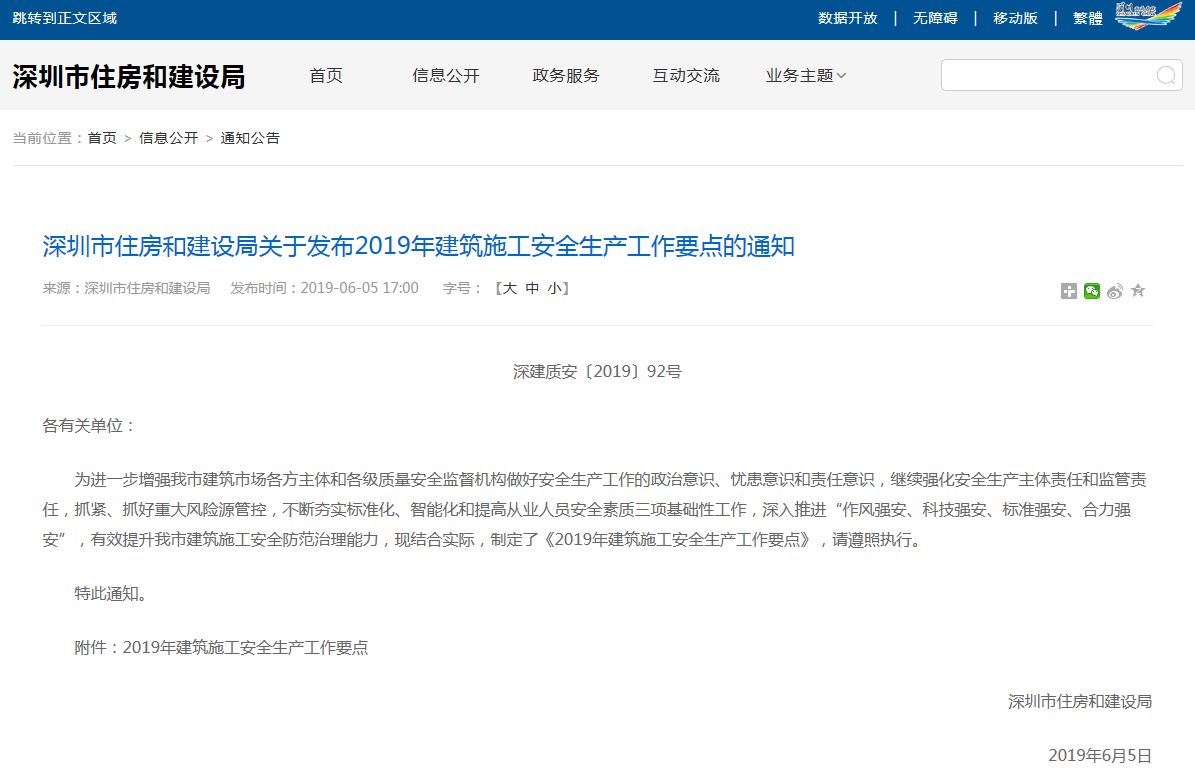
Task: Select the 中 medium font size
Action: point(533,287)
